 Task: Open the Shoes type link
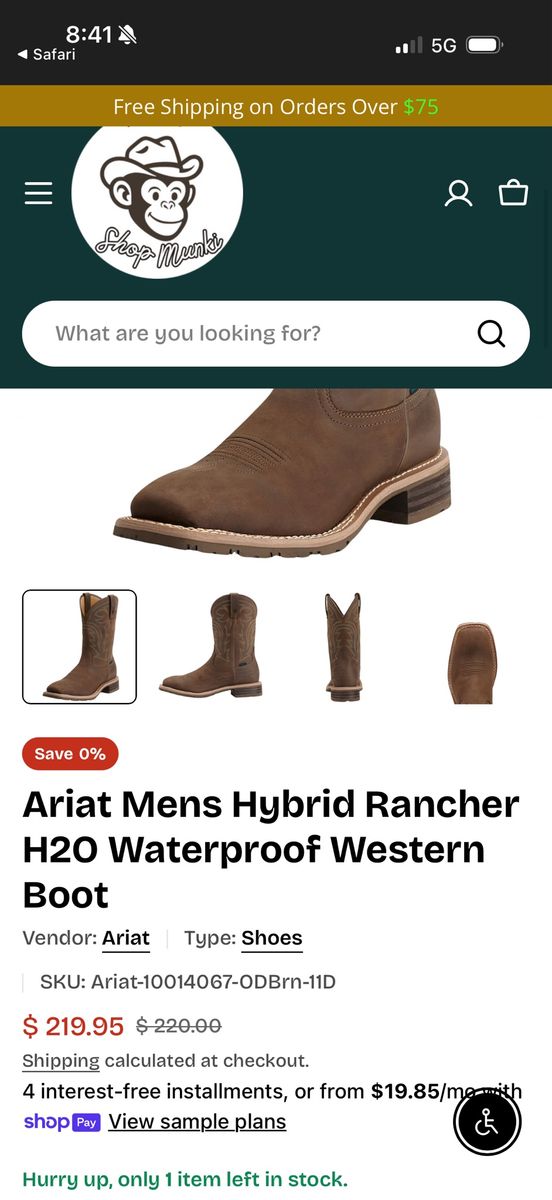(x=272, y=938)
